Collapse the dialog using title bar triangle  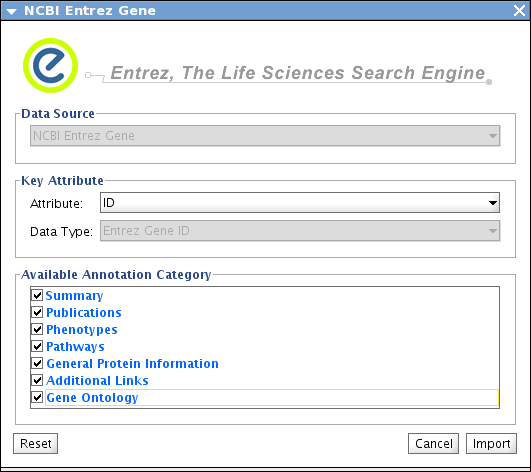[x=12, y=12]
